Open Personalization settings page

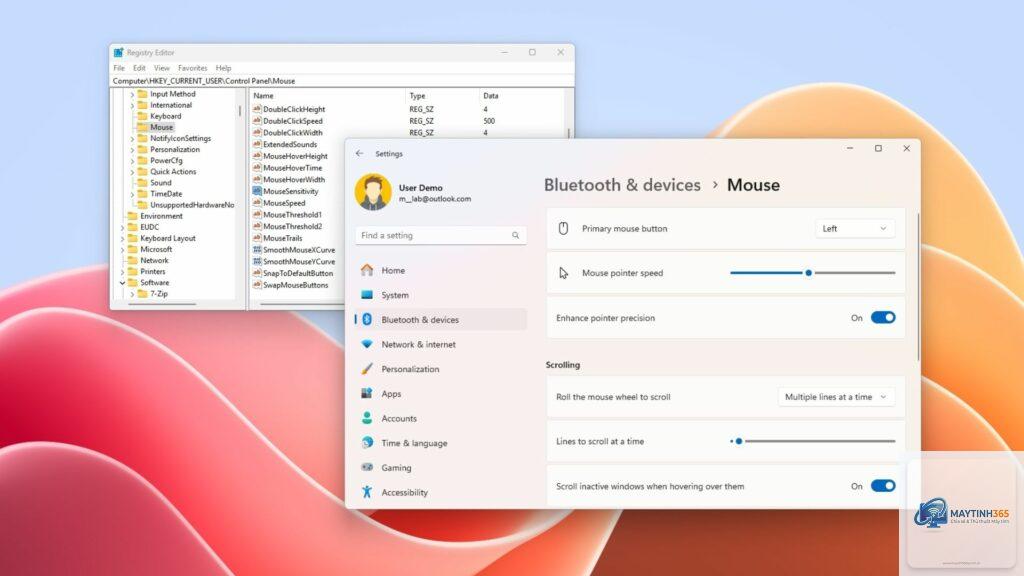(441, 369)
